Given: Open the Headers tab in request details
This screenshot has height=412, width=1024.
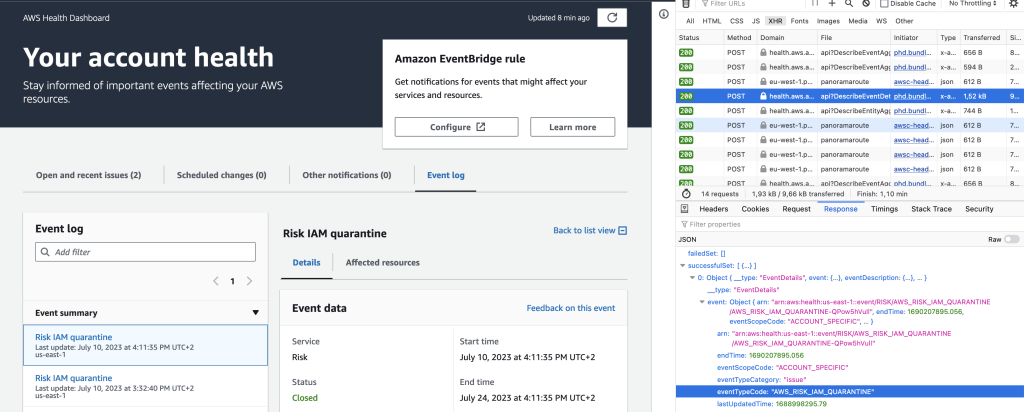Looking at the screenshot, I should 713,209.
